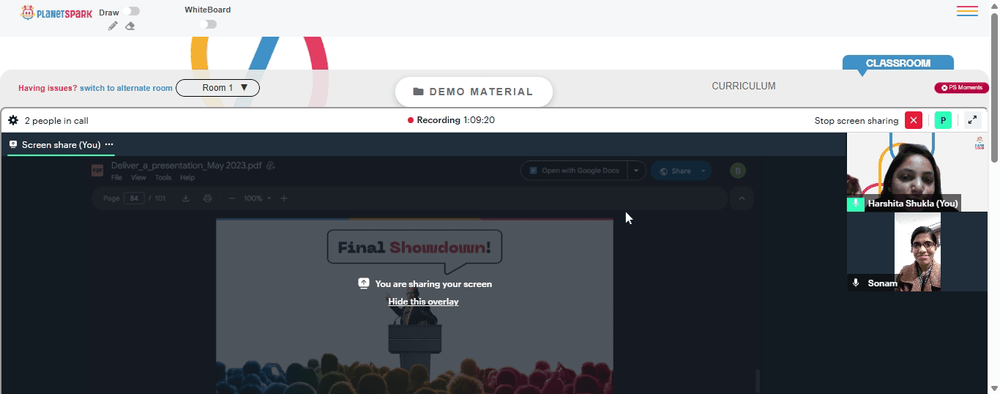Screen dimensions: 1000x394
Task: Enter fullscreen with the expand icon
Action: (x=972, y=120)
